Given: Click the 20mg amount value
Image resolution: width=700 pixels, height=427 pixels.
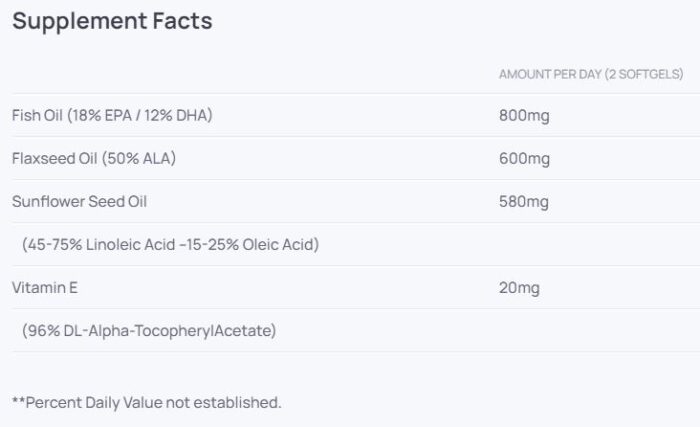Looking at the screenshot, I should pyautogui.click(x=519, y=288).
